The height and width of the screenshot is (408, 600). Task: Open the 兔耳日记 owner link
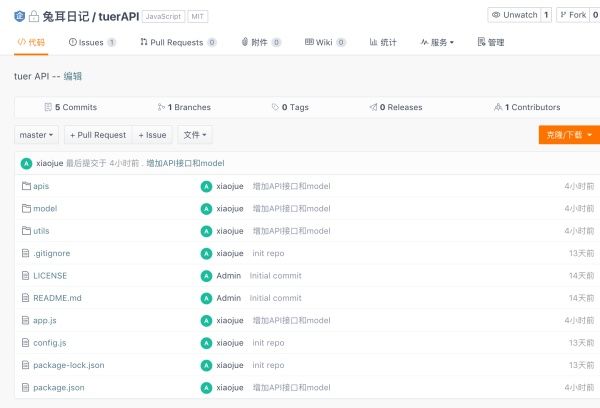(x=65, y=16)
